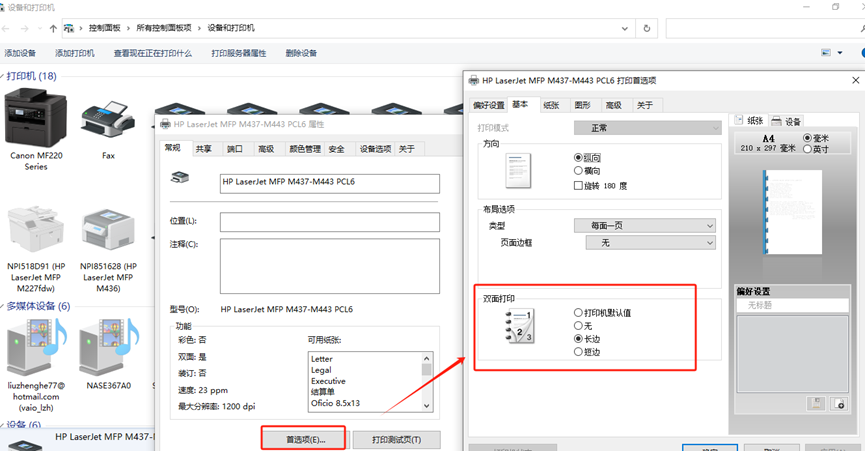
Task: Click the portrait page orientation preview icon
Action: pos(518,170)
